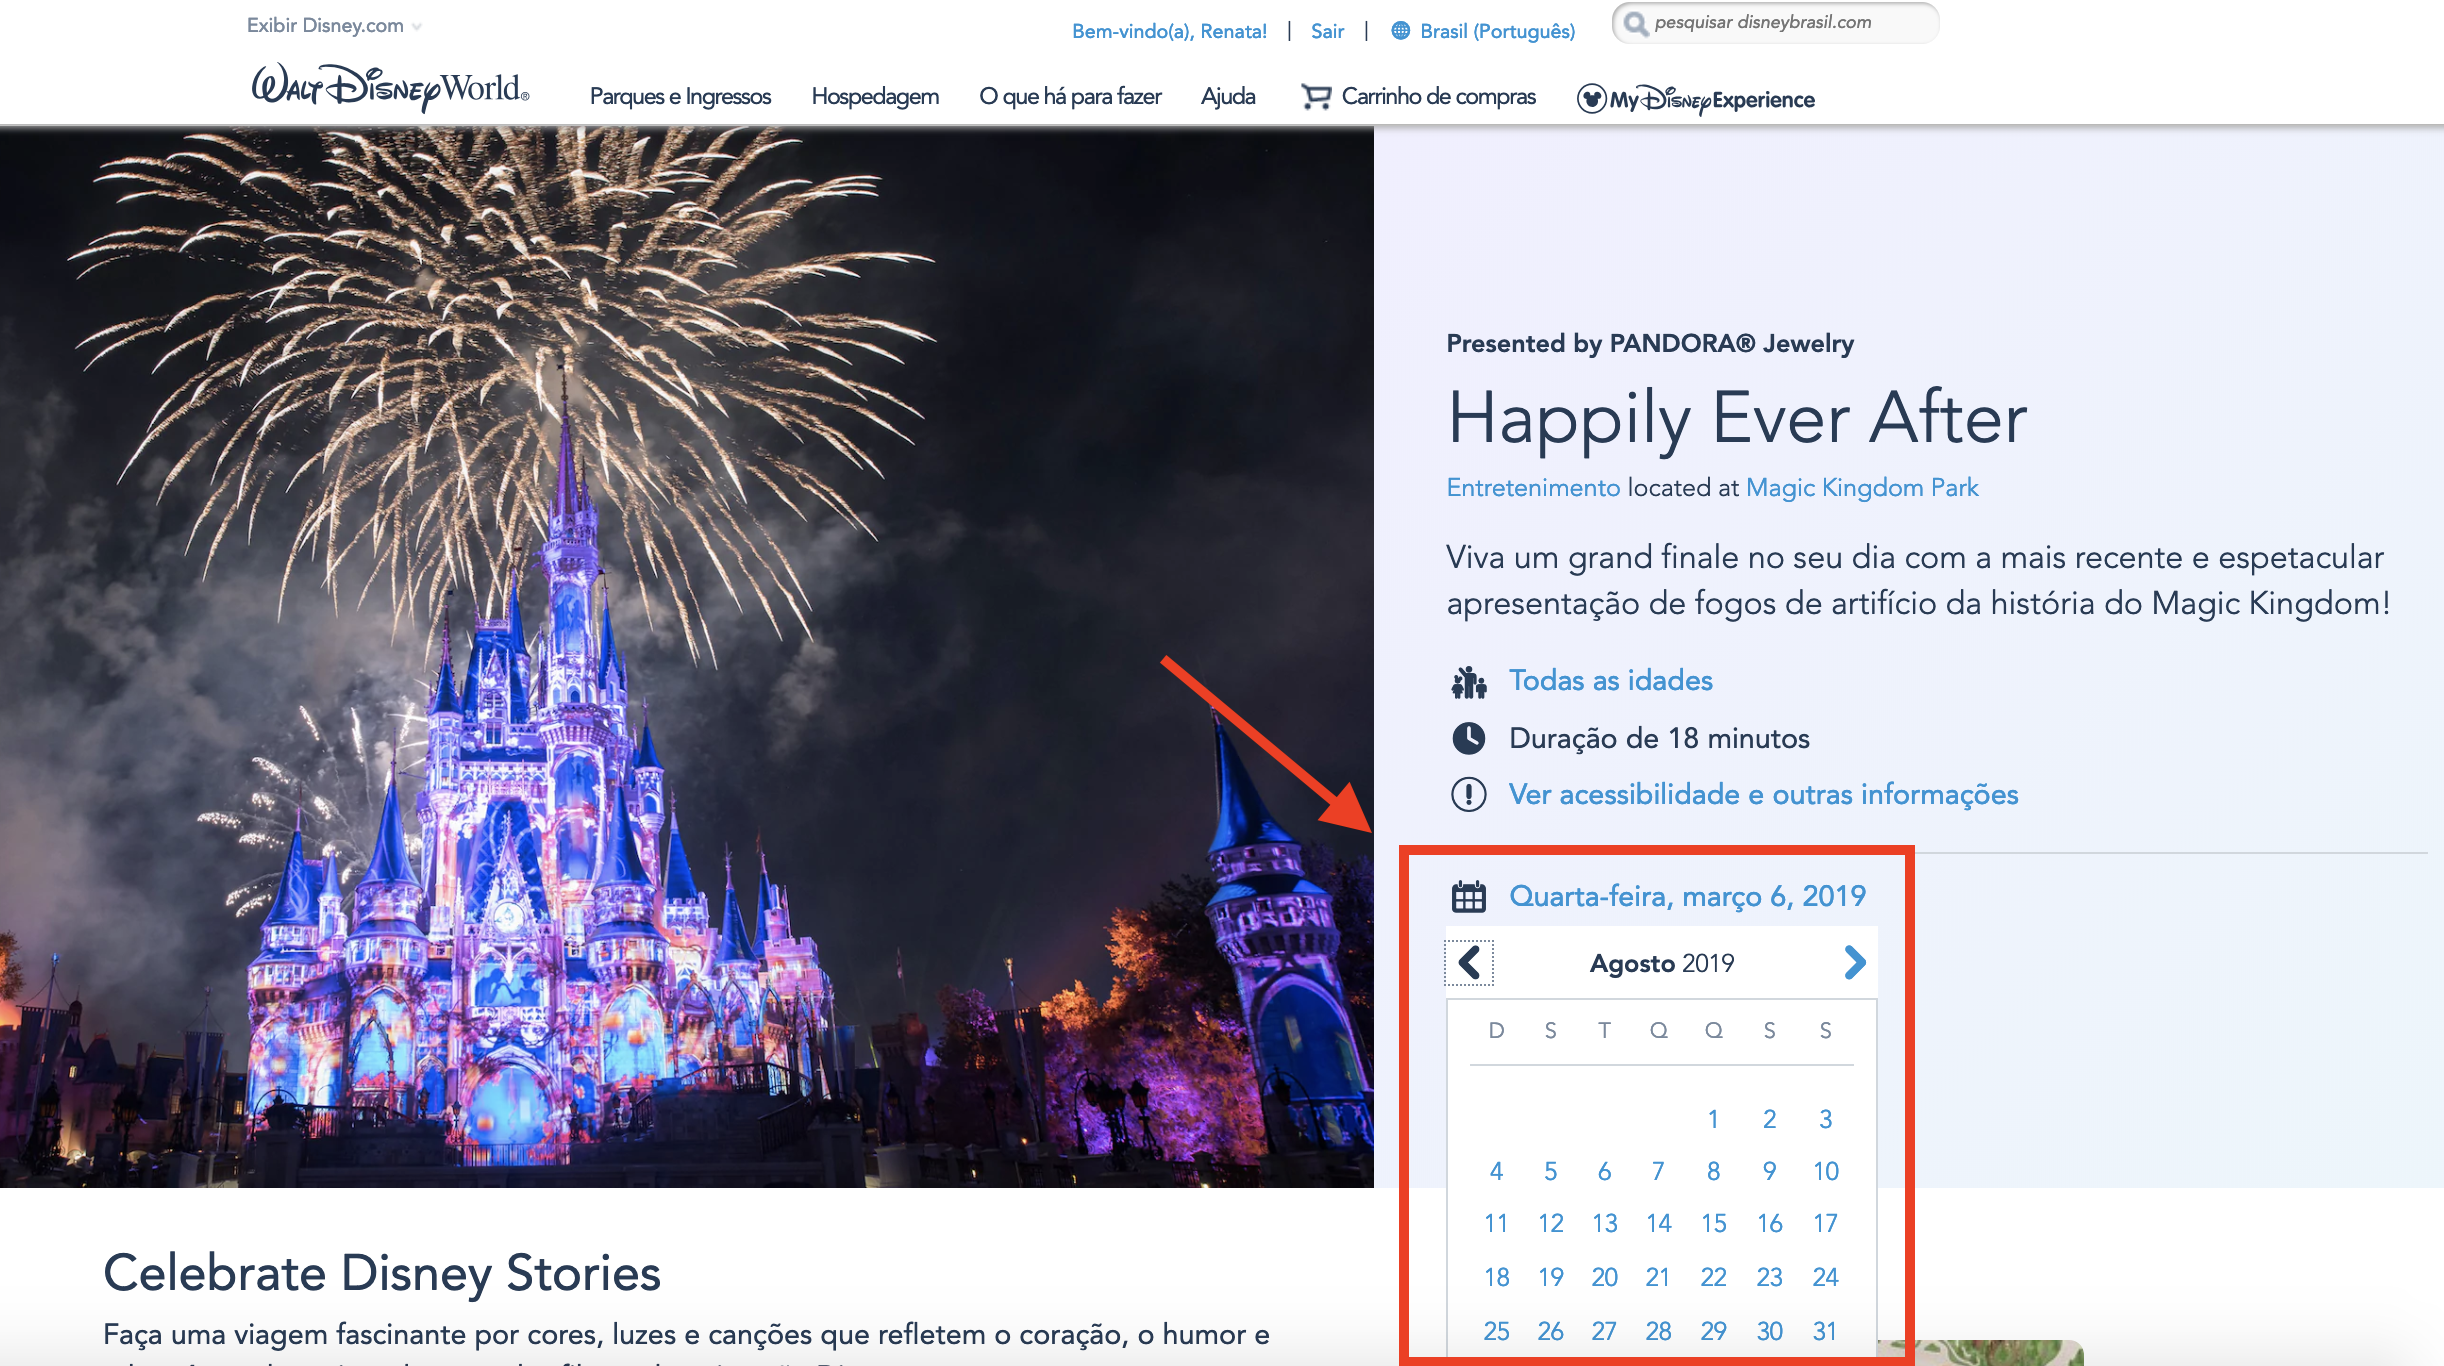This screenshot has width=2444, height=1366.
Task: Select August 14 in calendar
Action: click(x=1658, y=1223)
